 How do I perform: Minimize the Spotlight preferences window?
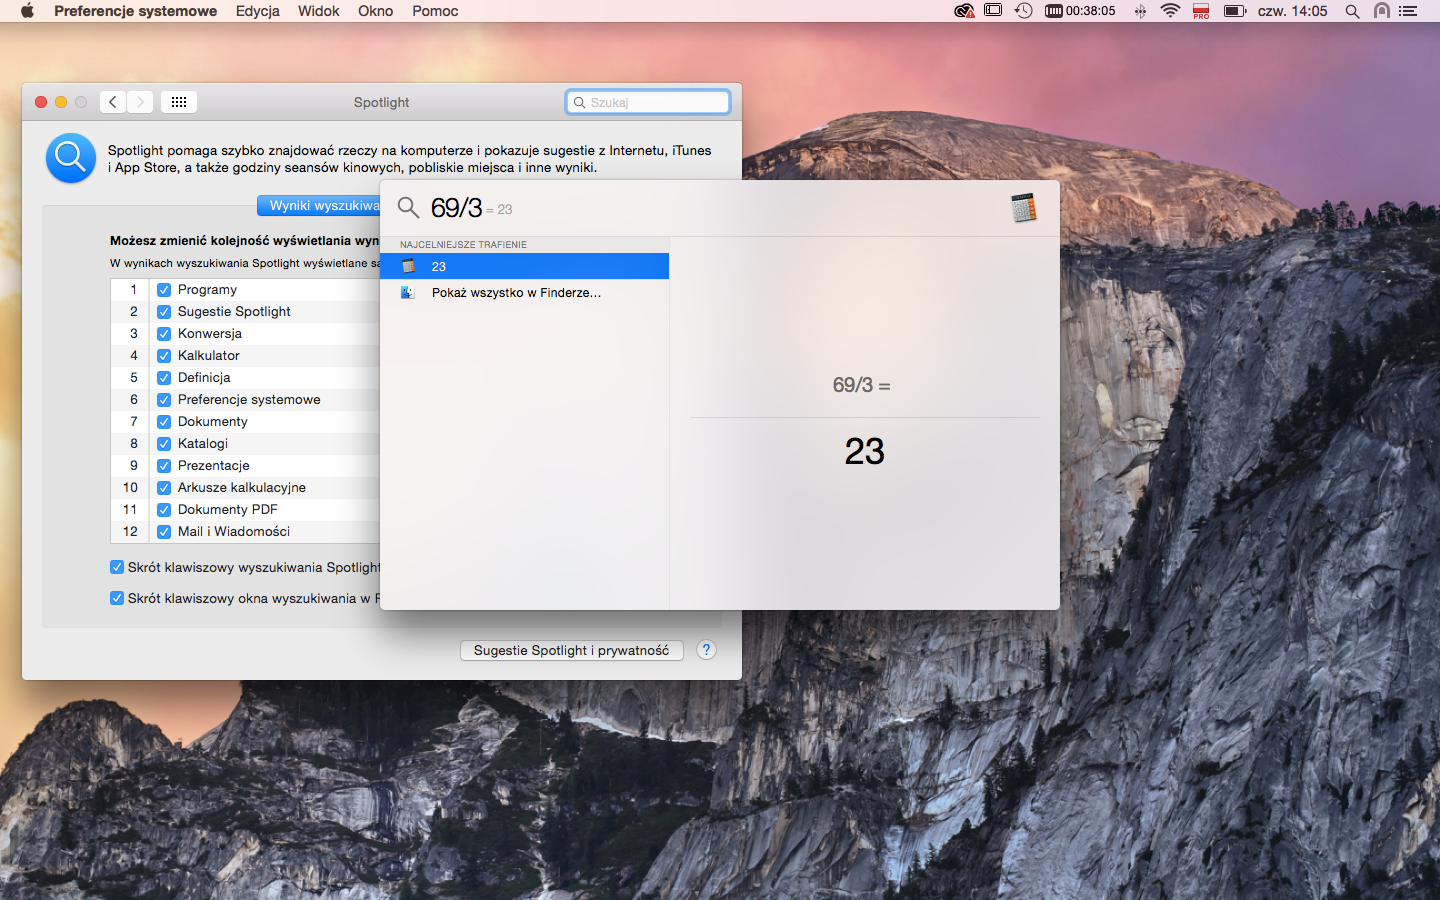click(x=61, y=102)
